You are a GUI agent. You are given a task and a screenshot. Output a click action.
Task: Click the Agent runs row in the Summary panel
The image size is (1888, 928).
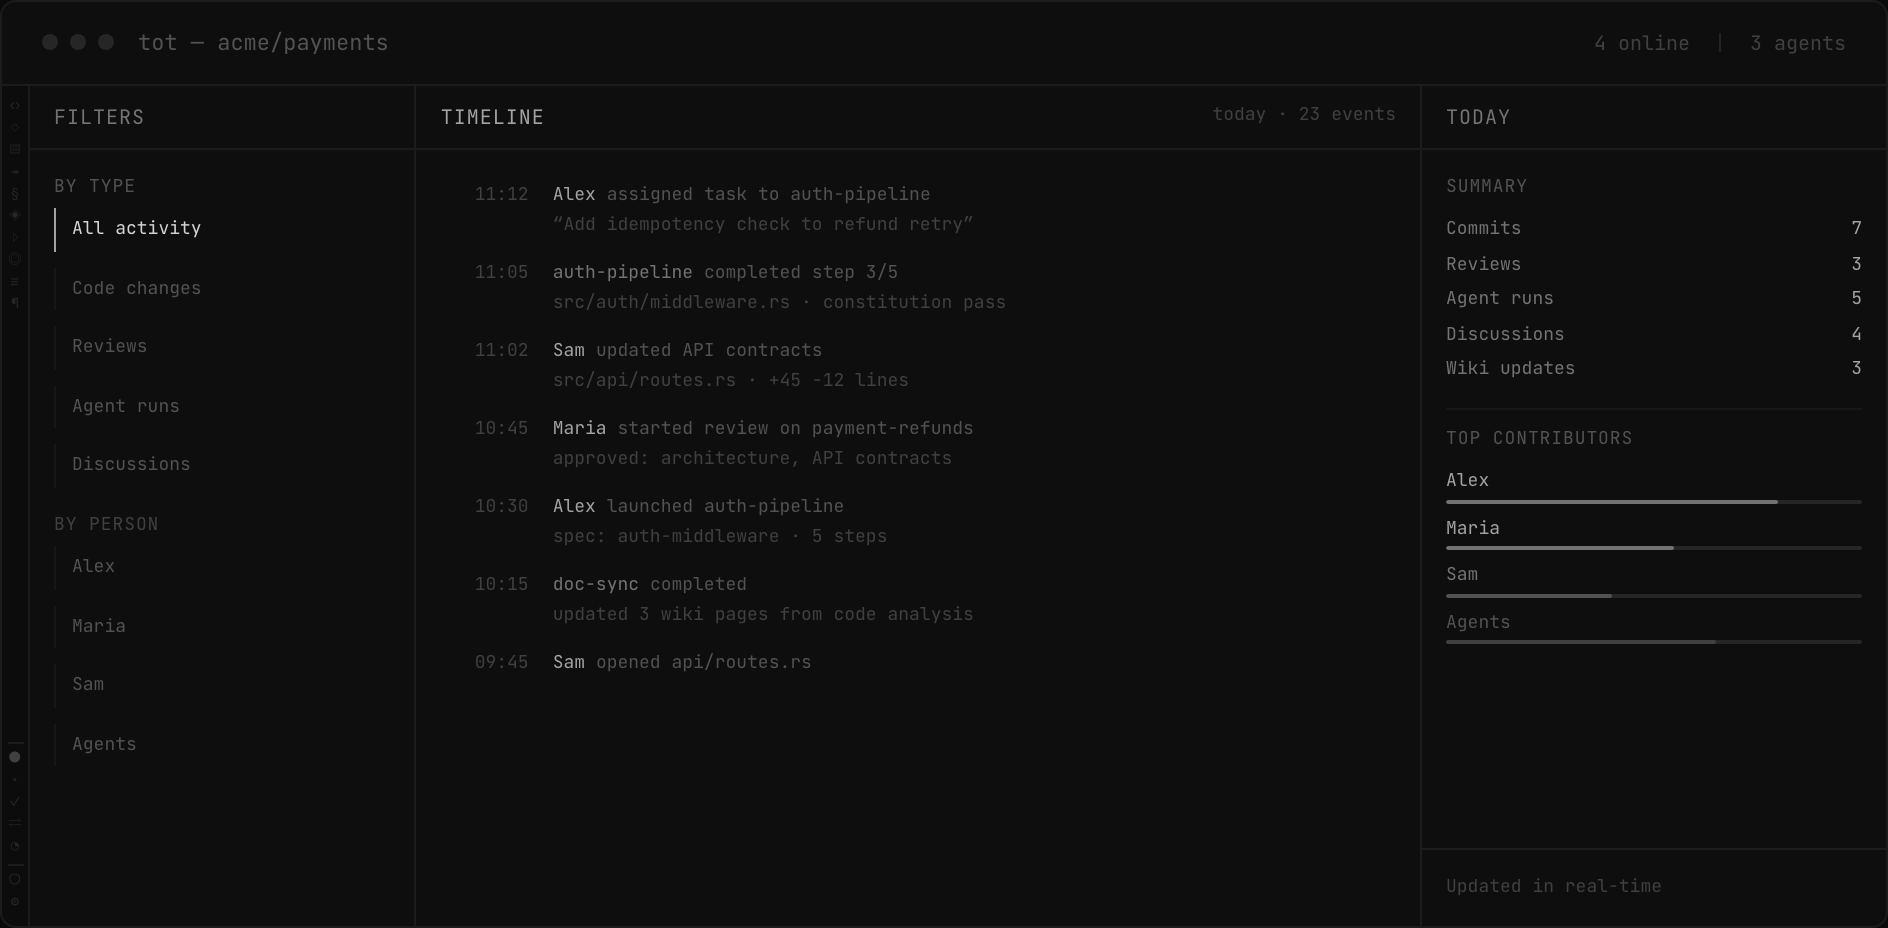click(x=1654, y=299)
